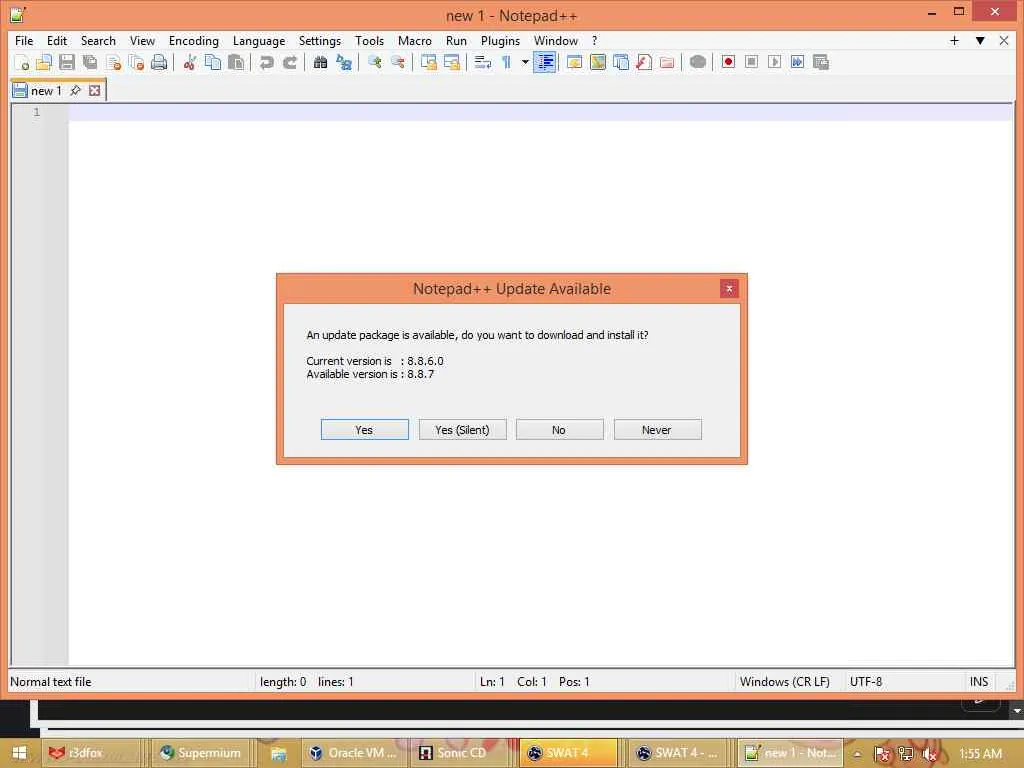
Task: Click No in the update dialog
Action: 560,430
